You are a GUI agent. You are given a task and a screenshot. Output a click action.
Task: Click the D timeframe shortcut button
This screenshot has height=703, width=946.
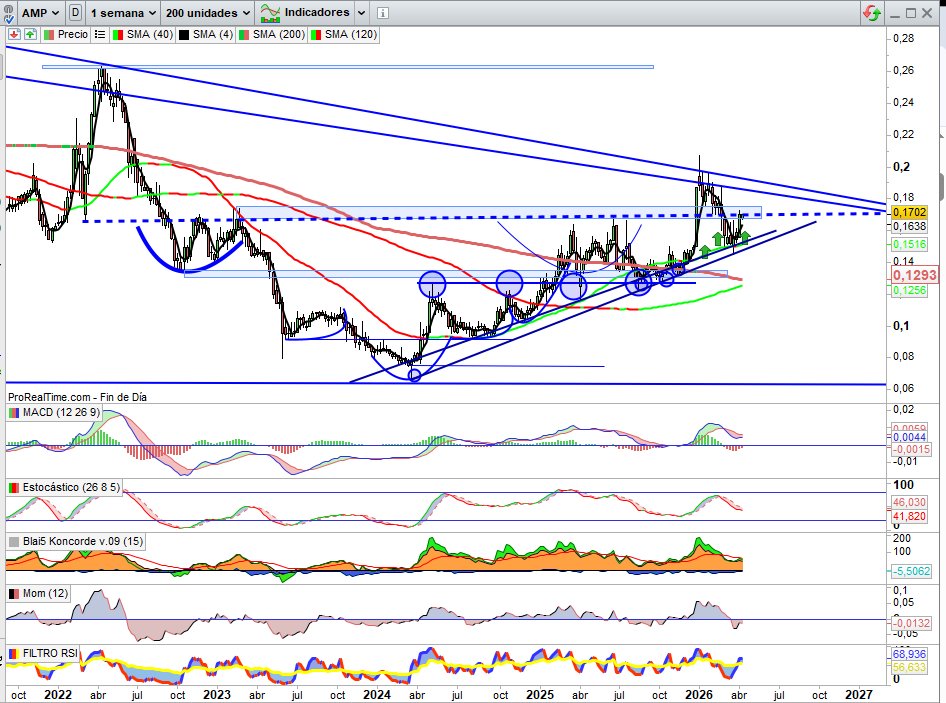point(75,13)
